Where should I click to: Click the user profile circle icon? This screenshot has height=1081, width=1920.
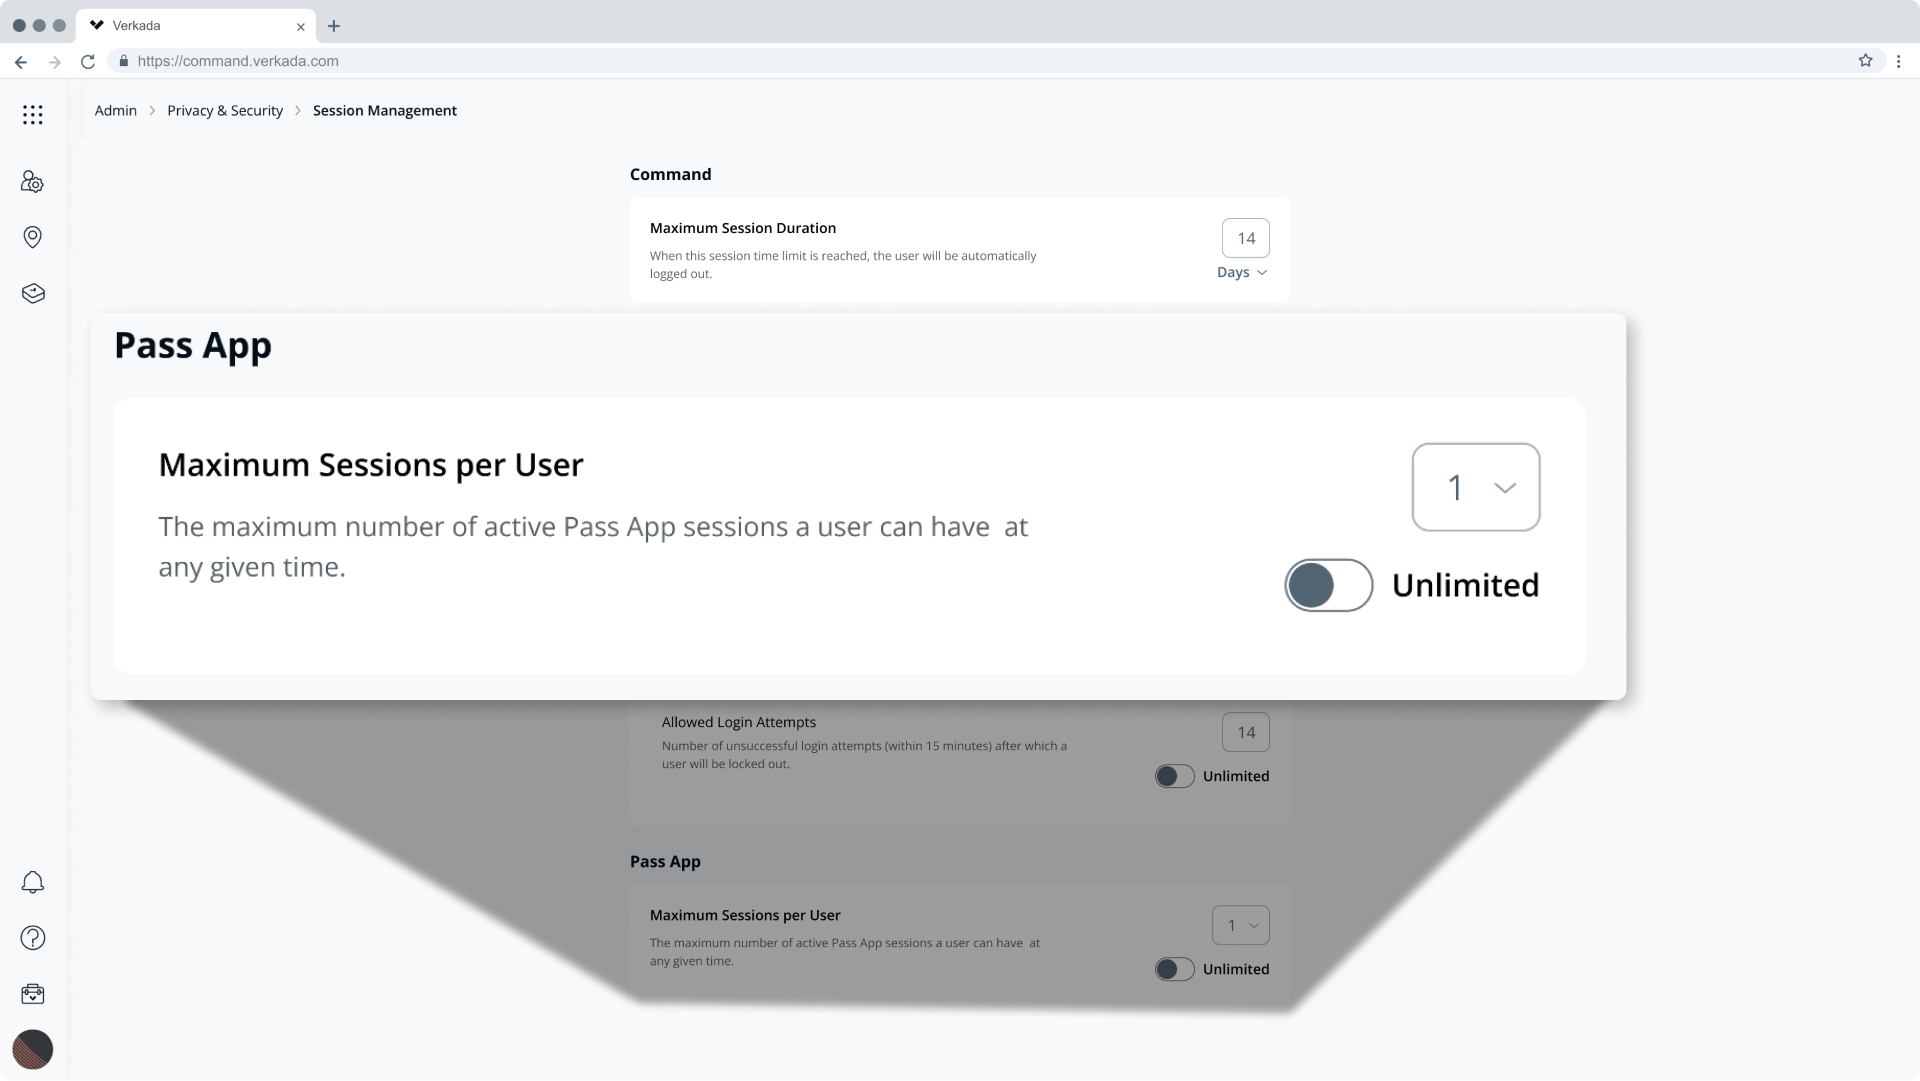click(32, 1049)
